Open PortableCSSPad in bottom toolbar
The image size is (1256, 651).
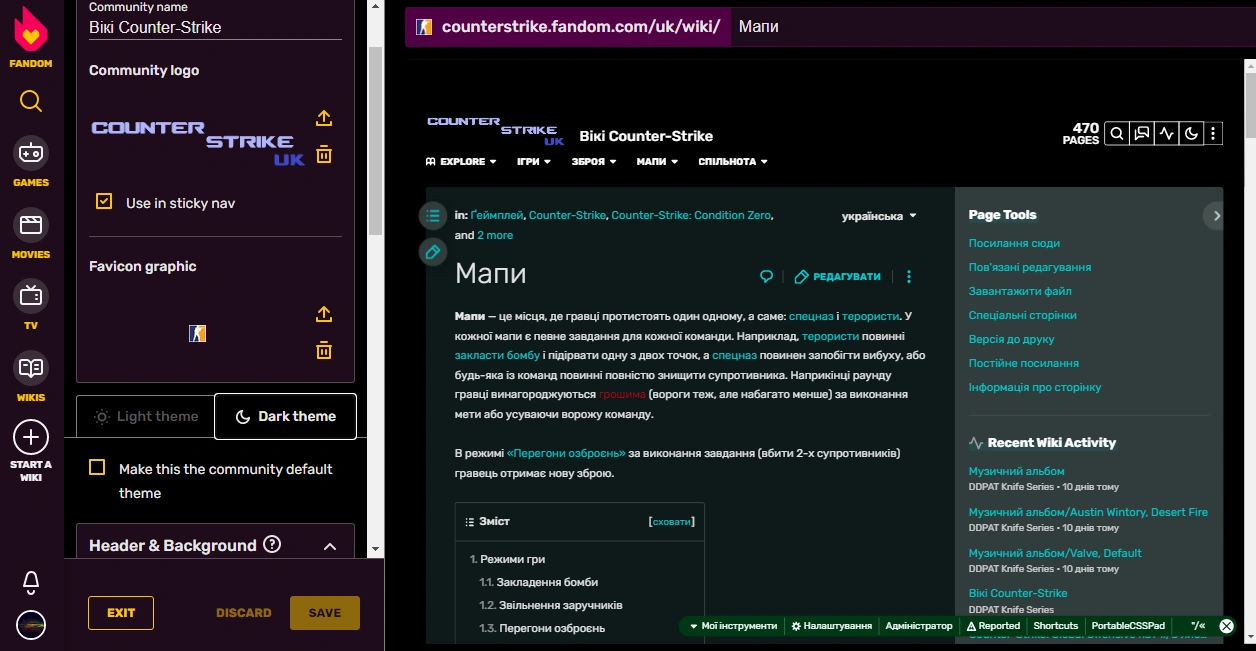click(x=1128, y=626)
